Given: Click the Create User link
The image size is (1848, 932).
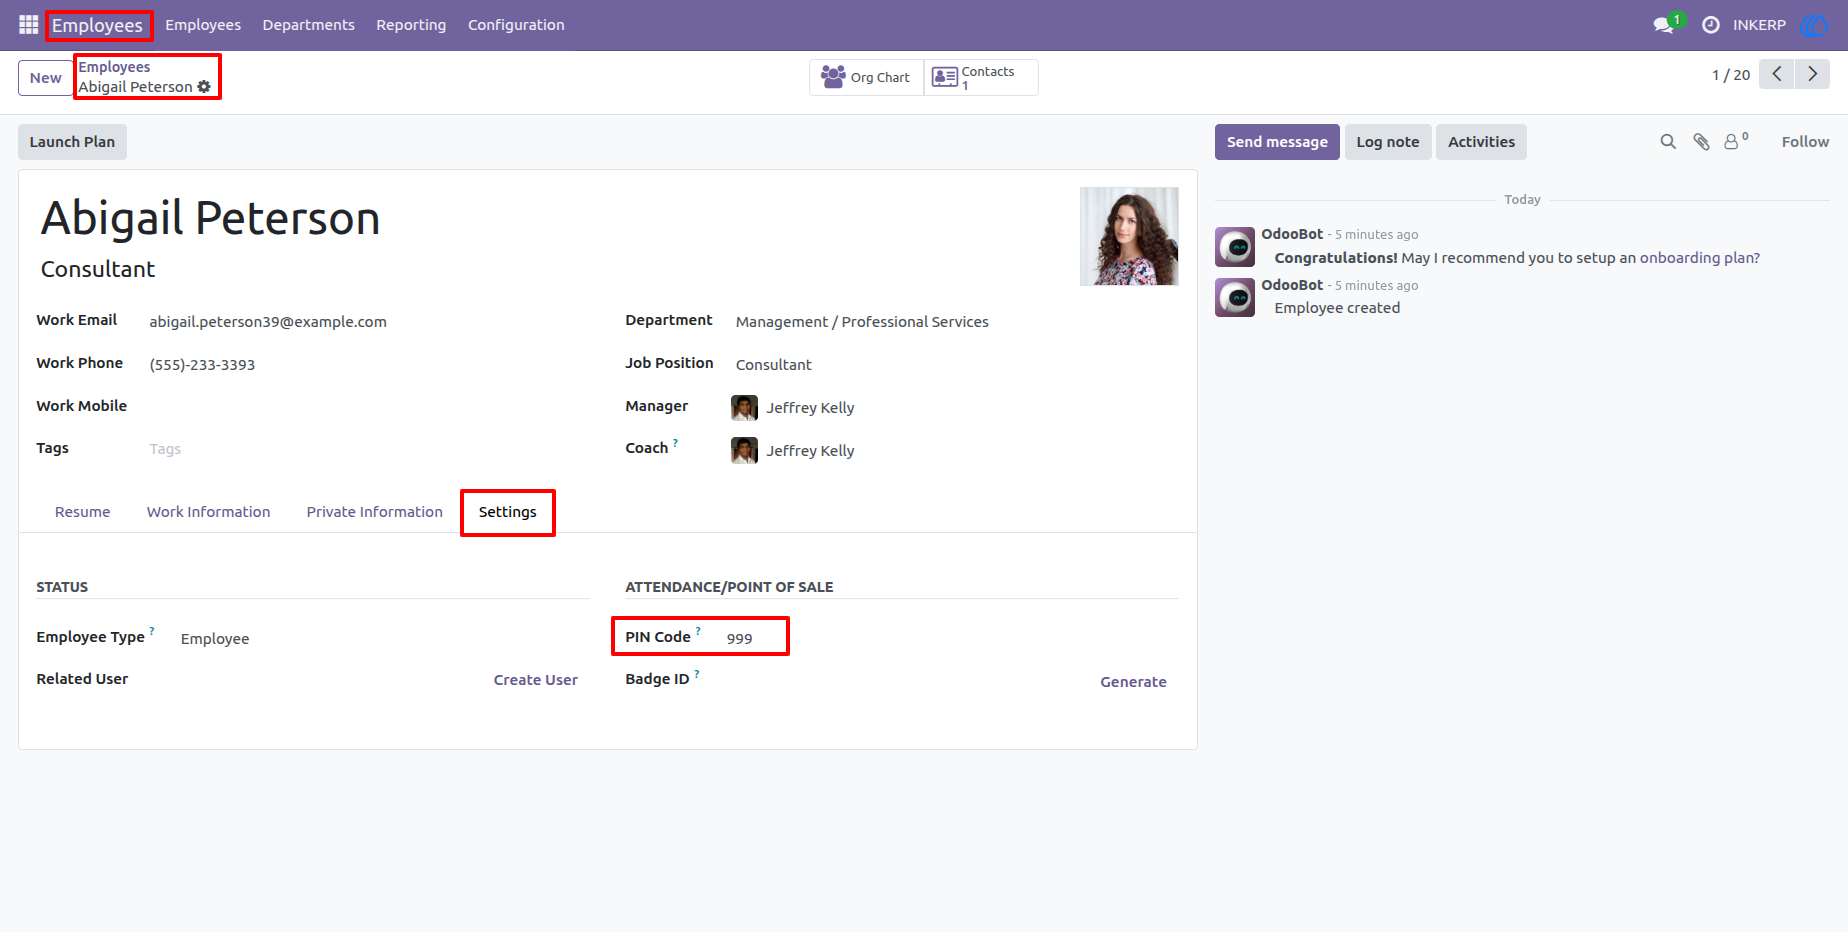Looking at the screenshot, I should pyautogui.click(x=535, y=680).
